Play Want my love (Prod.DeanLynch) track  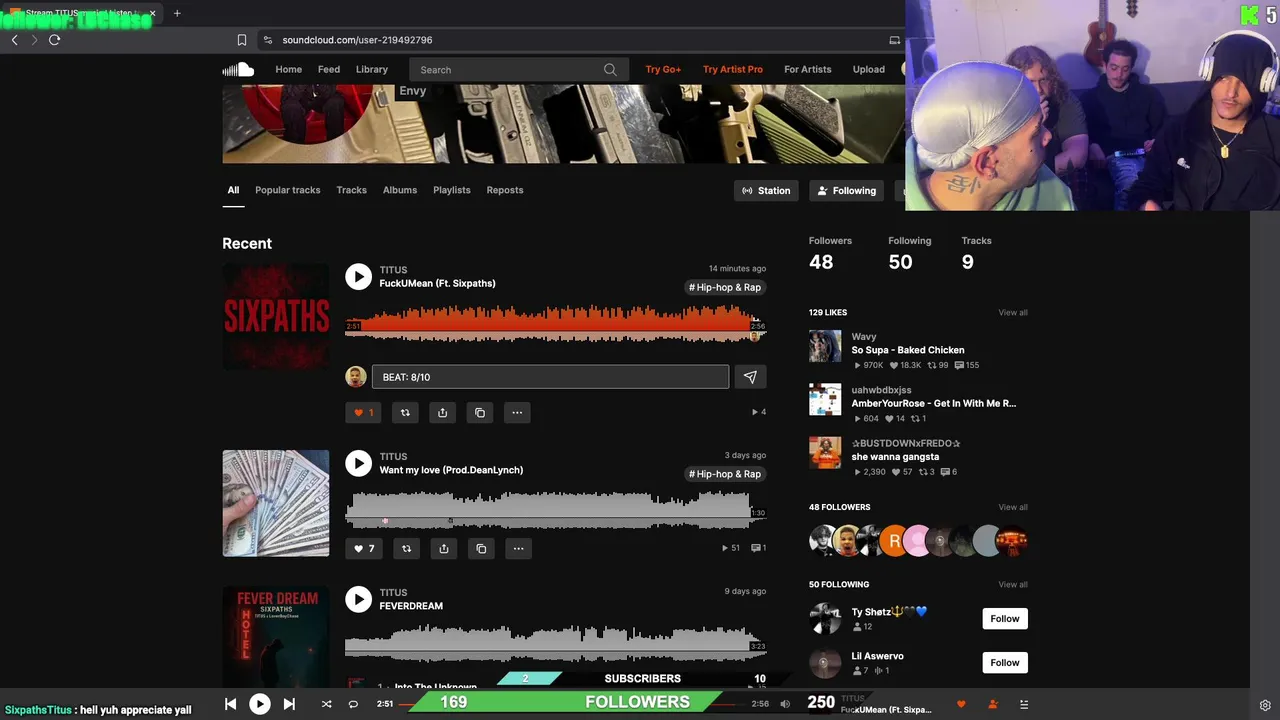click(x=358, y=463)
